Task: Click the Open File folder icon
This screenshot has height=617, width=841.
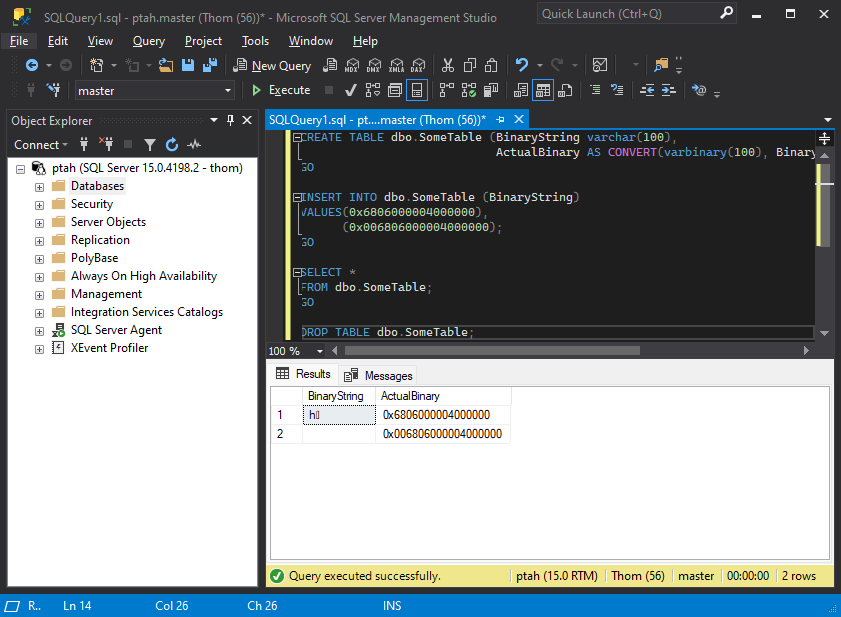Action: [x=166, y=65]
